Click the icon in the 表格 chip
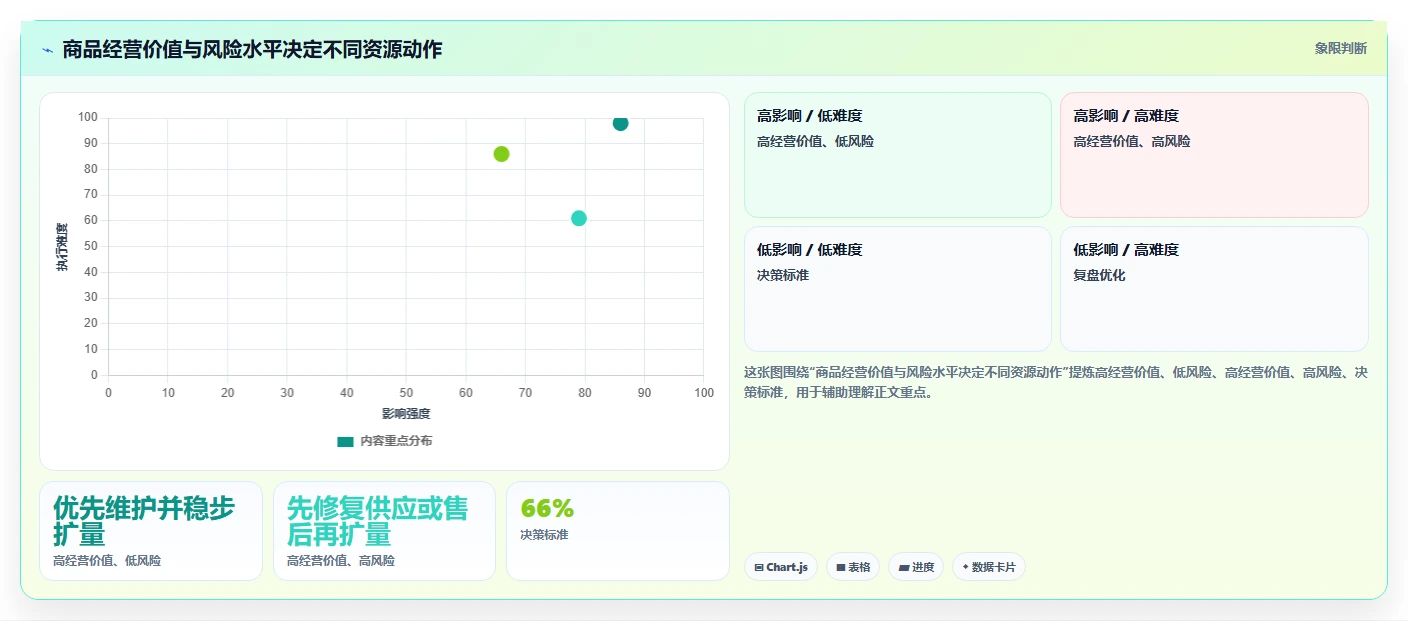This screenshot has height=621, width=1408. click(841, 568)
